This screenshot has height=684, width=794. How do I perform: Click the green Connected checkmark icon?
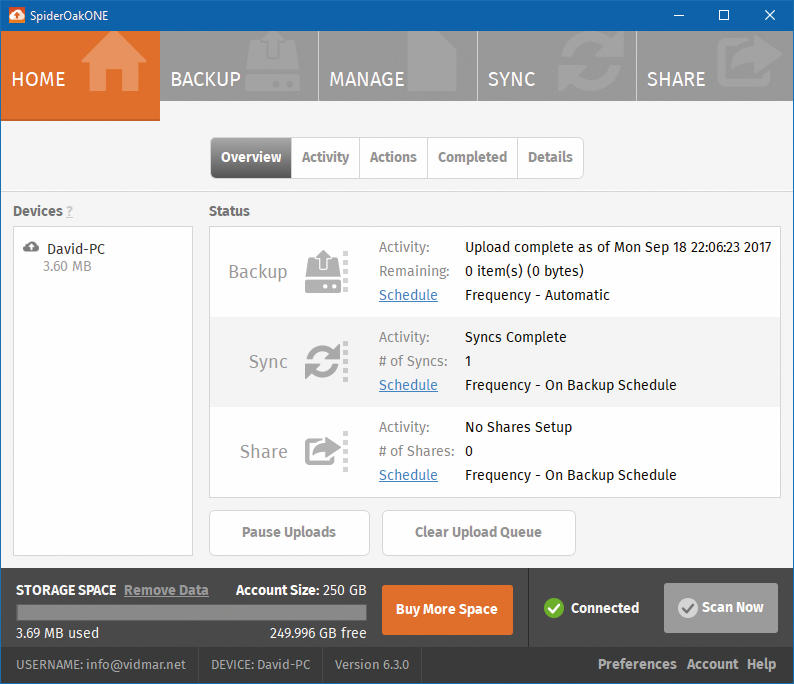[554, 608]
